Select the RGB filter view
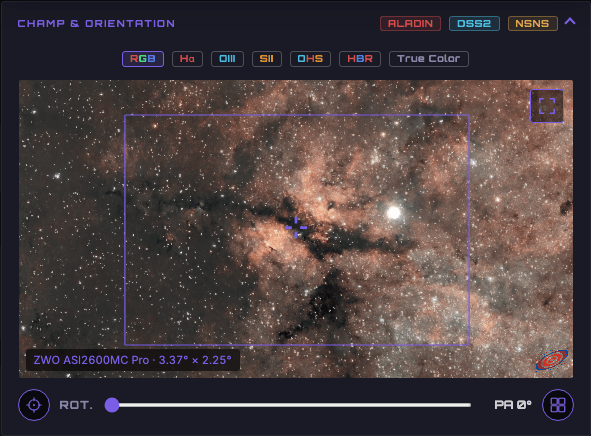591x436 pixels. [143, 59]
